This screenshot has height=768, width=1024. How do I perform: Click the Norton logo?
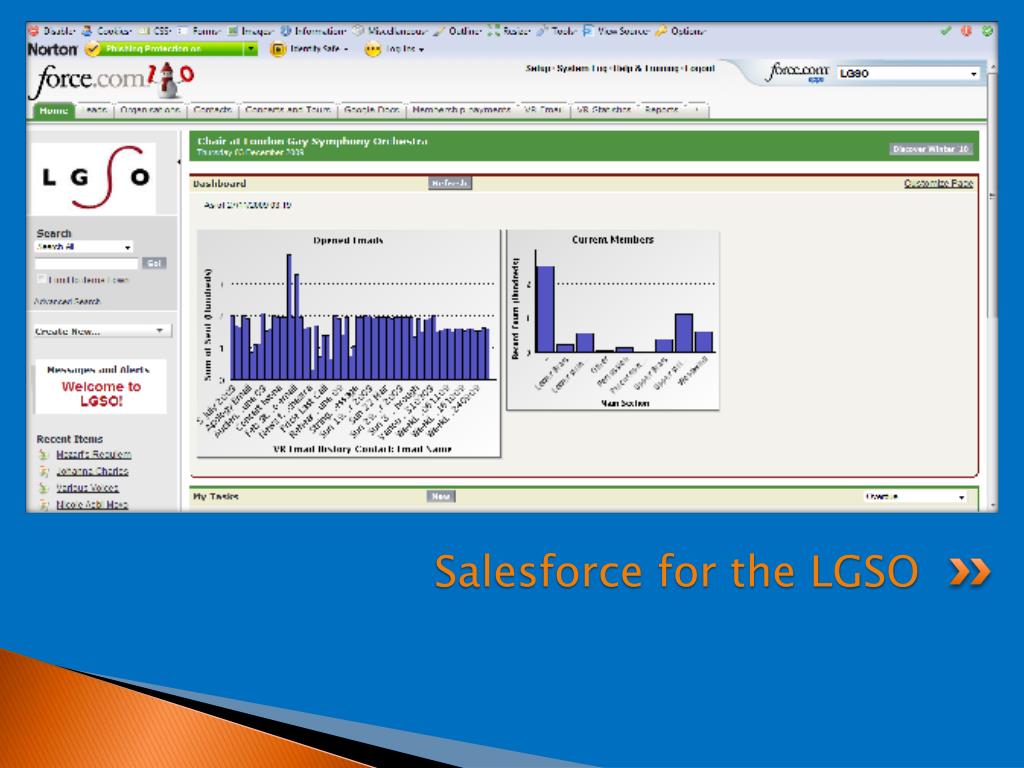[x=52, y=49]
